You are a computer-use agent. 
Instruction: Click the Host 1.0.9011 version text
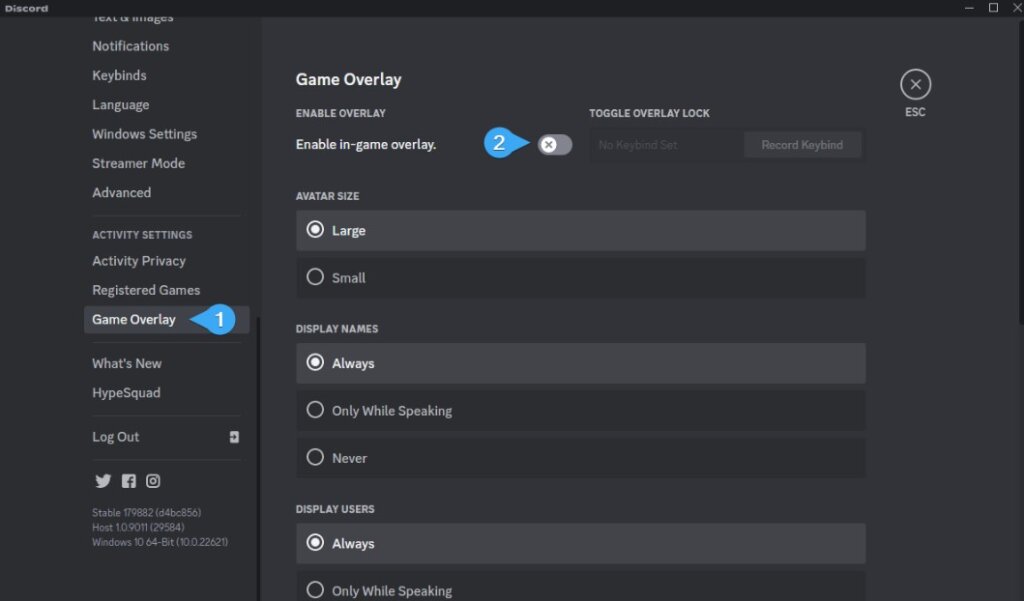tap(138, 527)
